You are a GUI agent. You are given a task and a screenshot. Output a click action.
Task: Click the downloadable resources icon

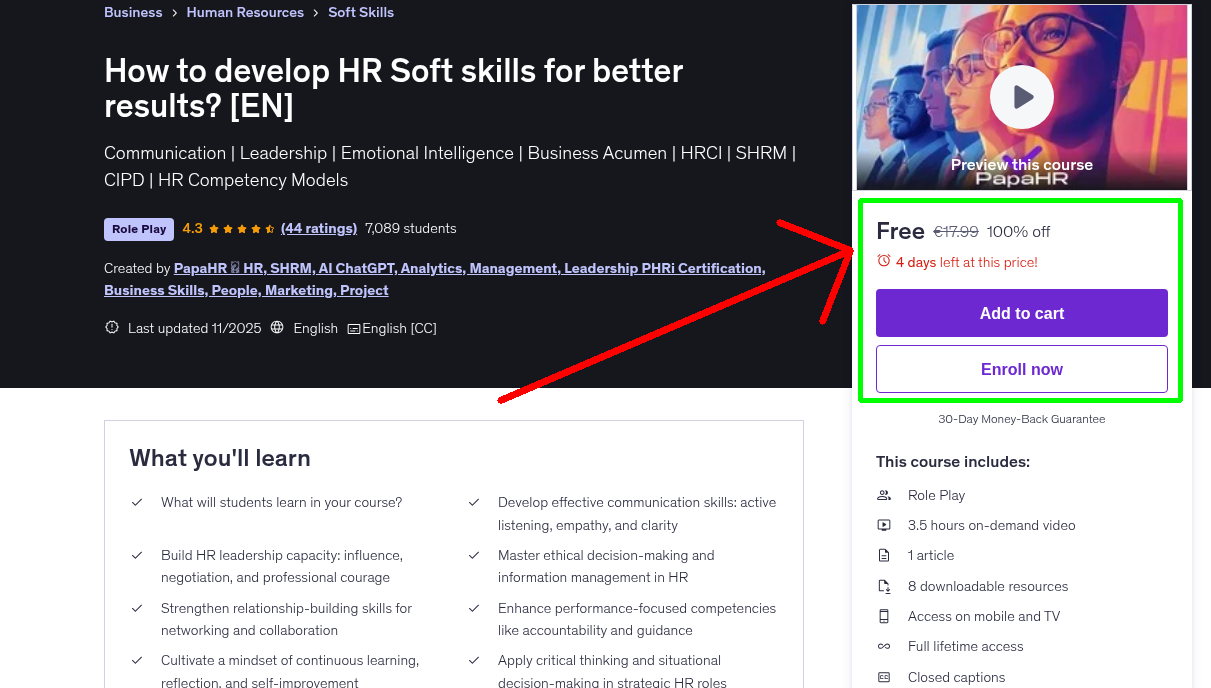884,586
